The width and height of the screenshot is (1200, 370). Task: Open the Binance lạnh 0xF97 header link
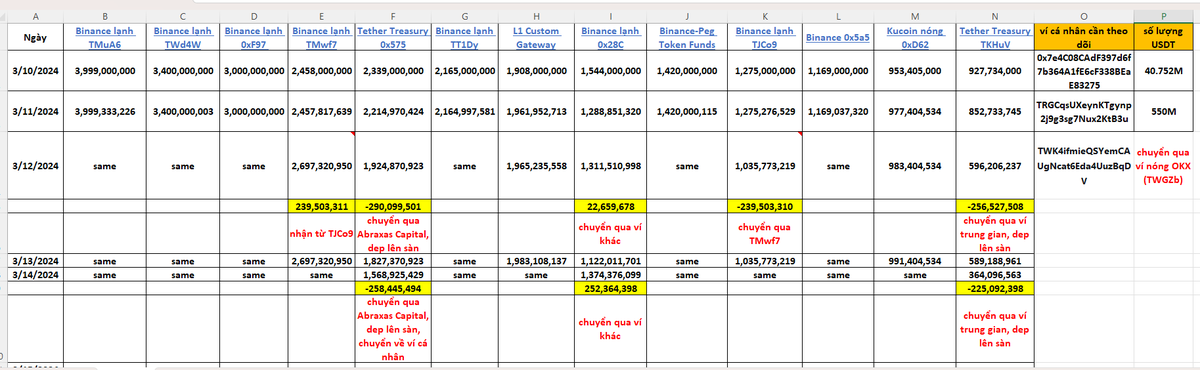pos(253,37)
